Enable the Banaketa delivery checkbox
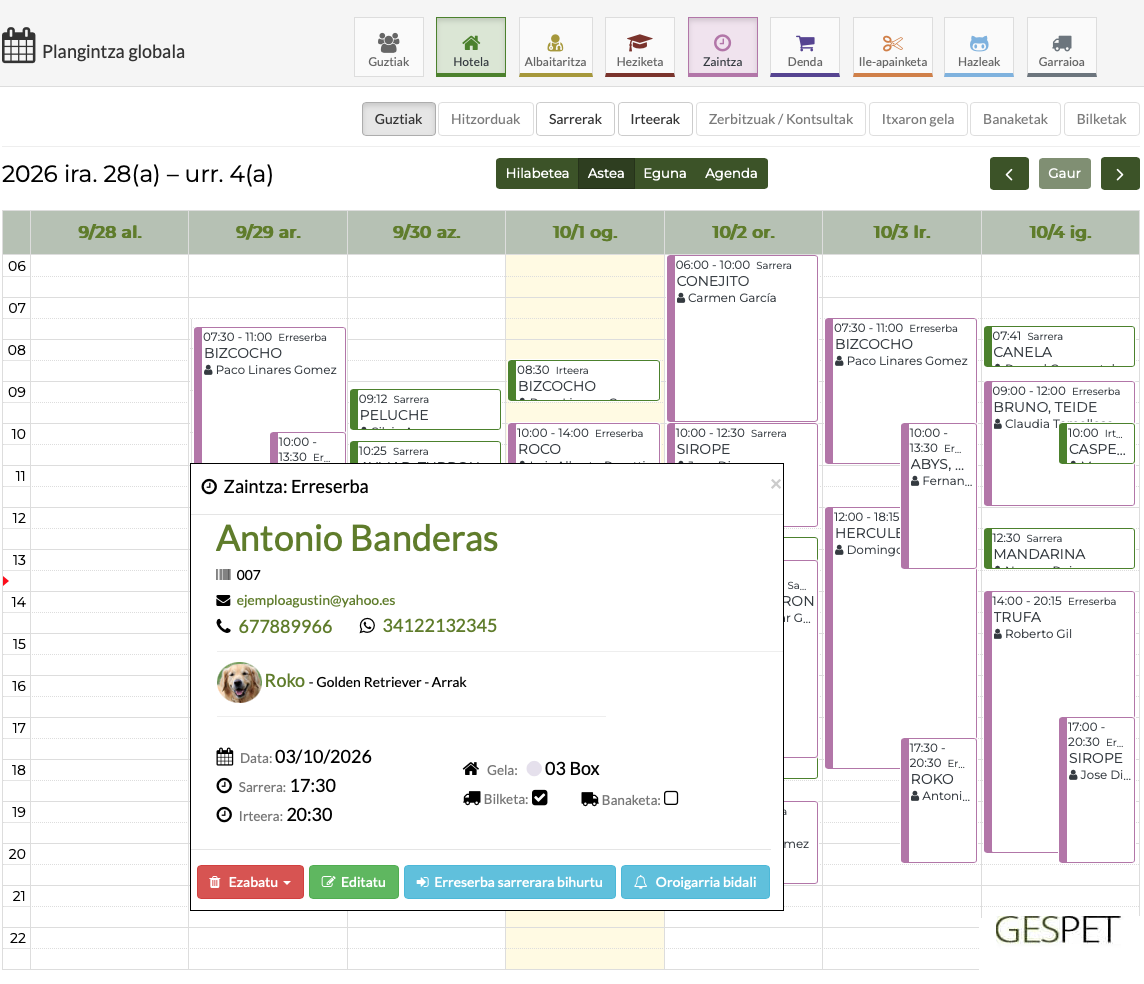1144x984 pixels. click(x=671, y=798)
